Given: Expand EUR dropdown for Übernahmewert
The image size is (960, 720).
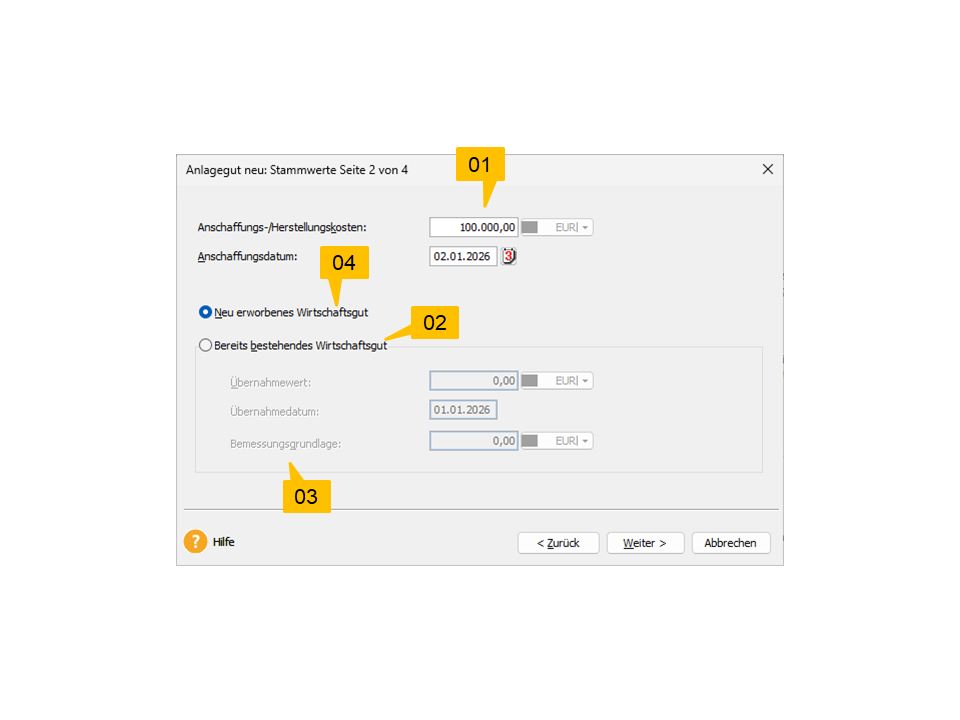Looking at the screenshot, I should [585, 380].
